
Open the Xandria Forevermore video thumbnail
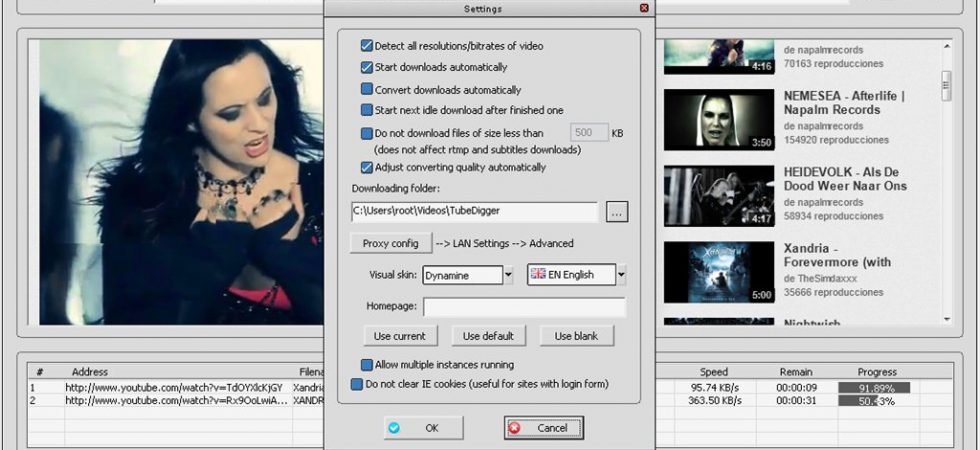719,272
